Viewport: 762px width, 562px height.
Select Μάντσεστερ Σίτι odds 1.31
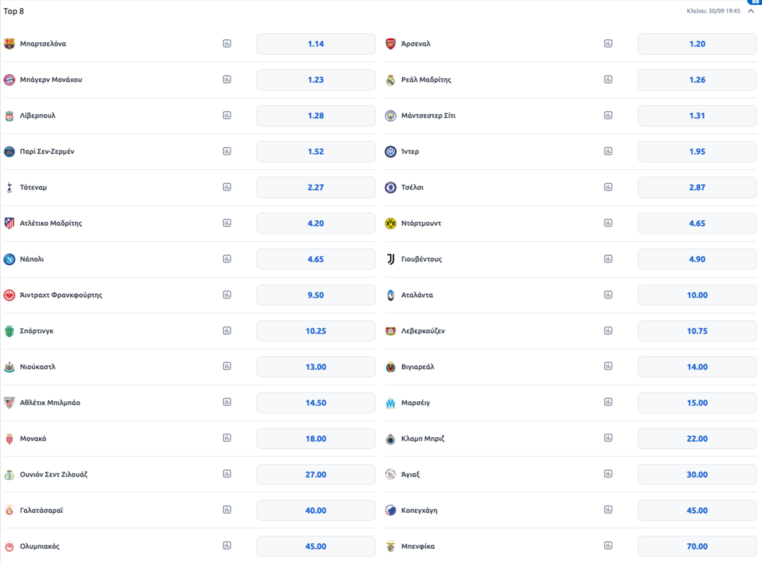(x=697, y=116)
